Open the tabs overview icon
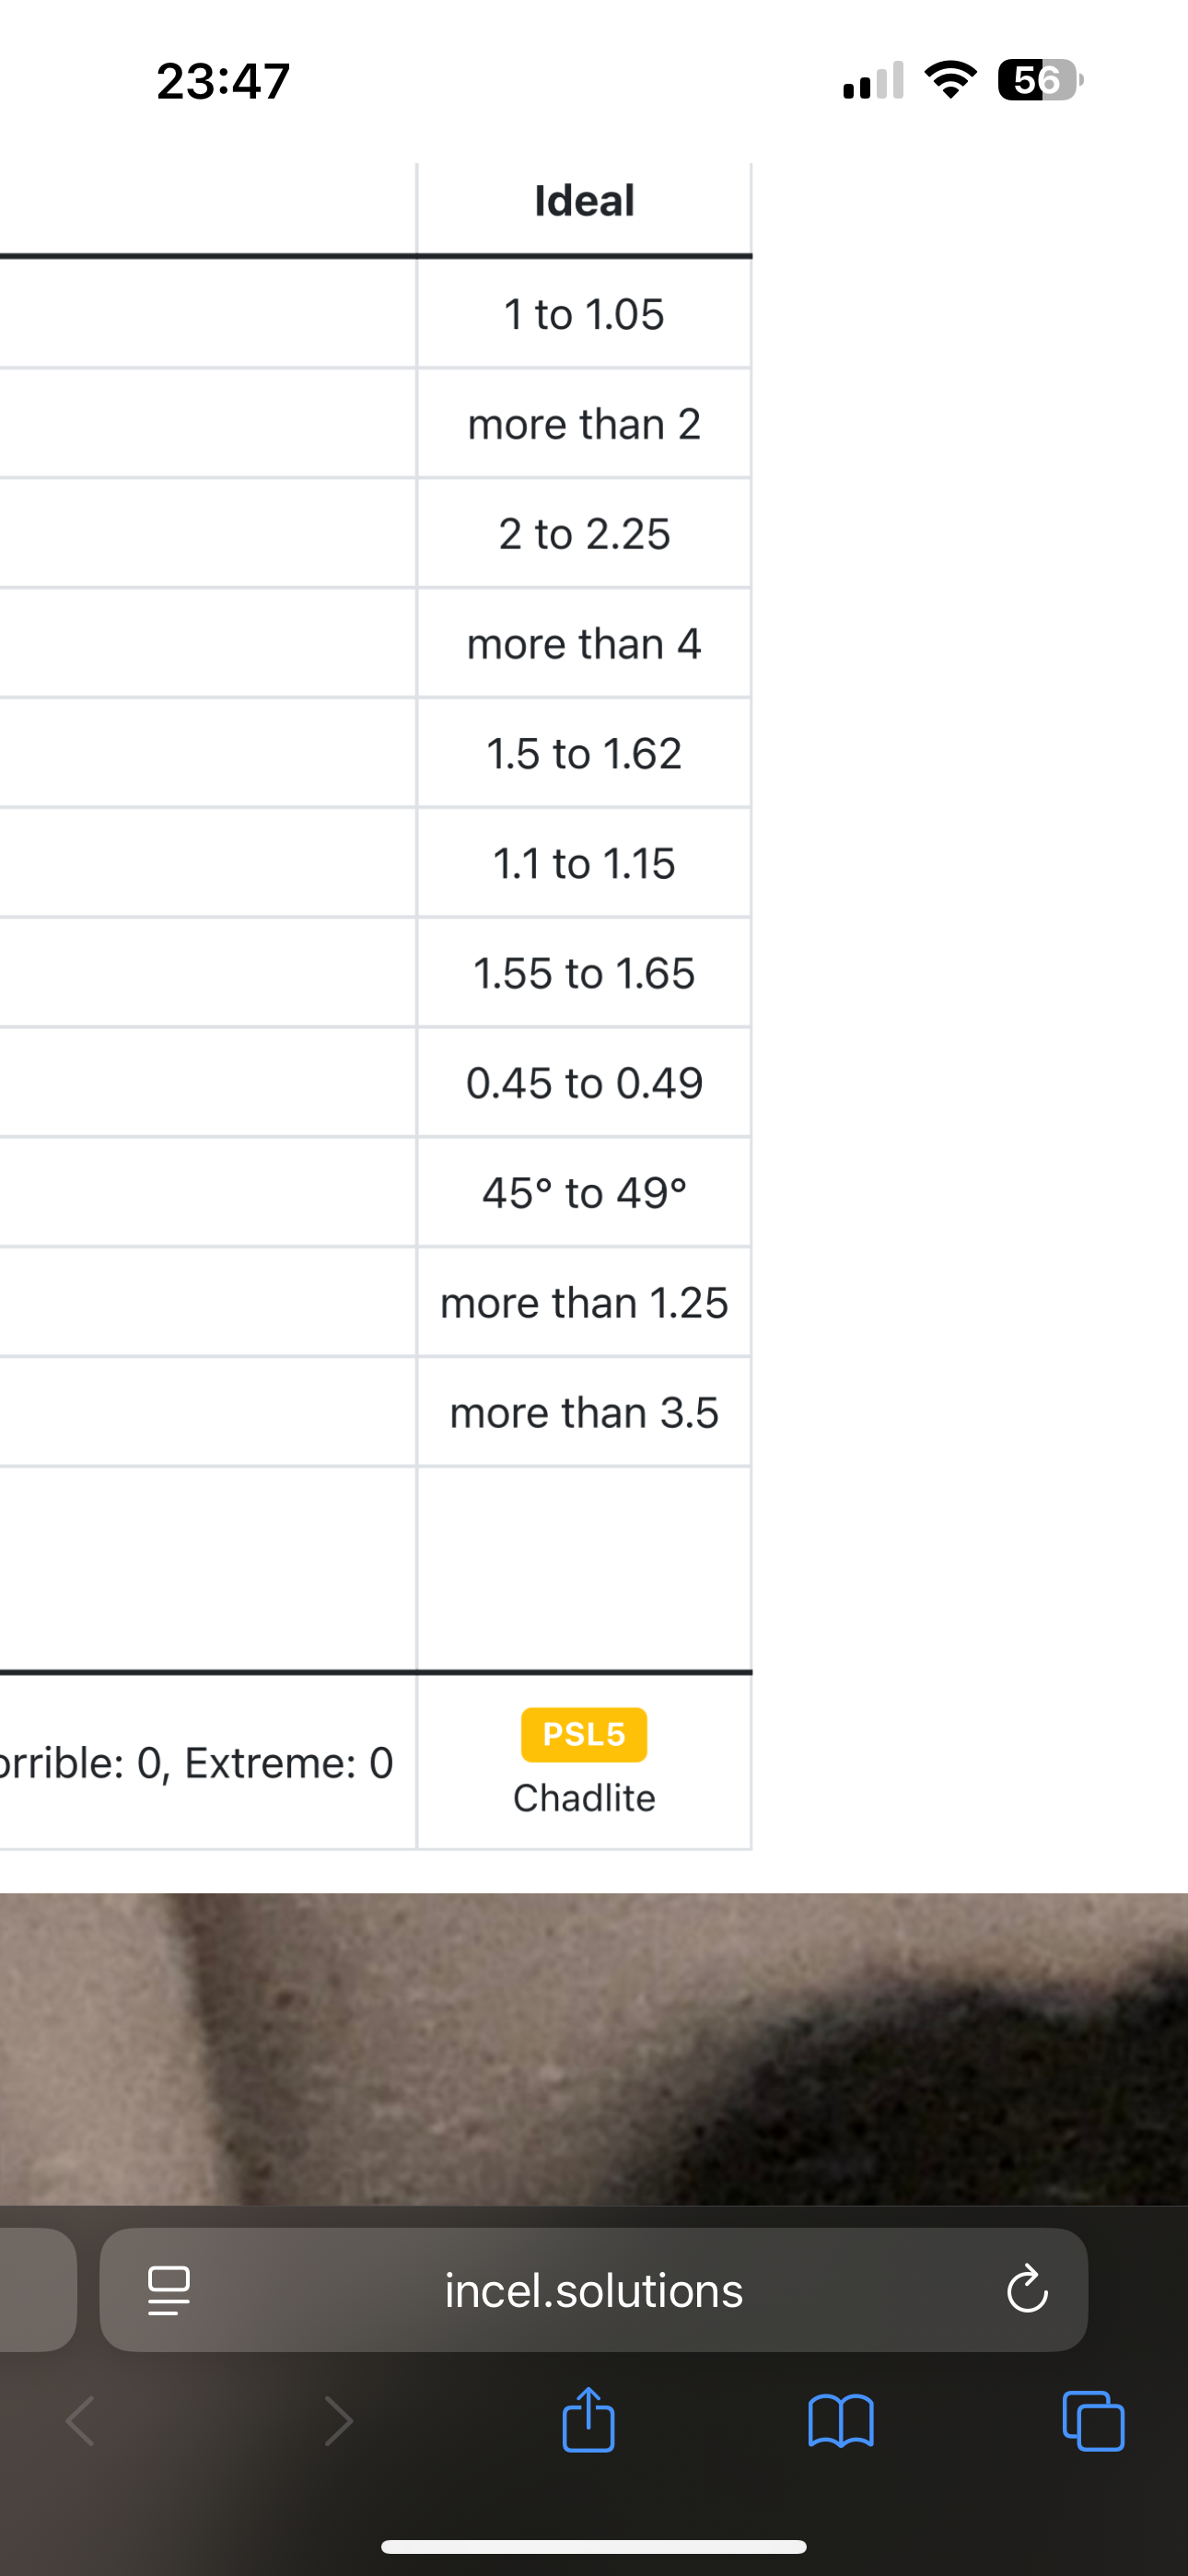Viewport: 1188px width, 2576px height. pos(1093,2420)
